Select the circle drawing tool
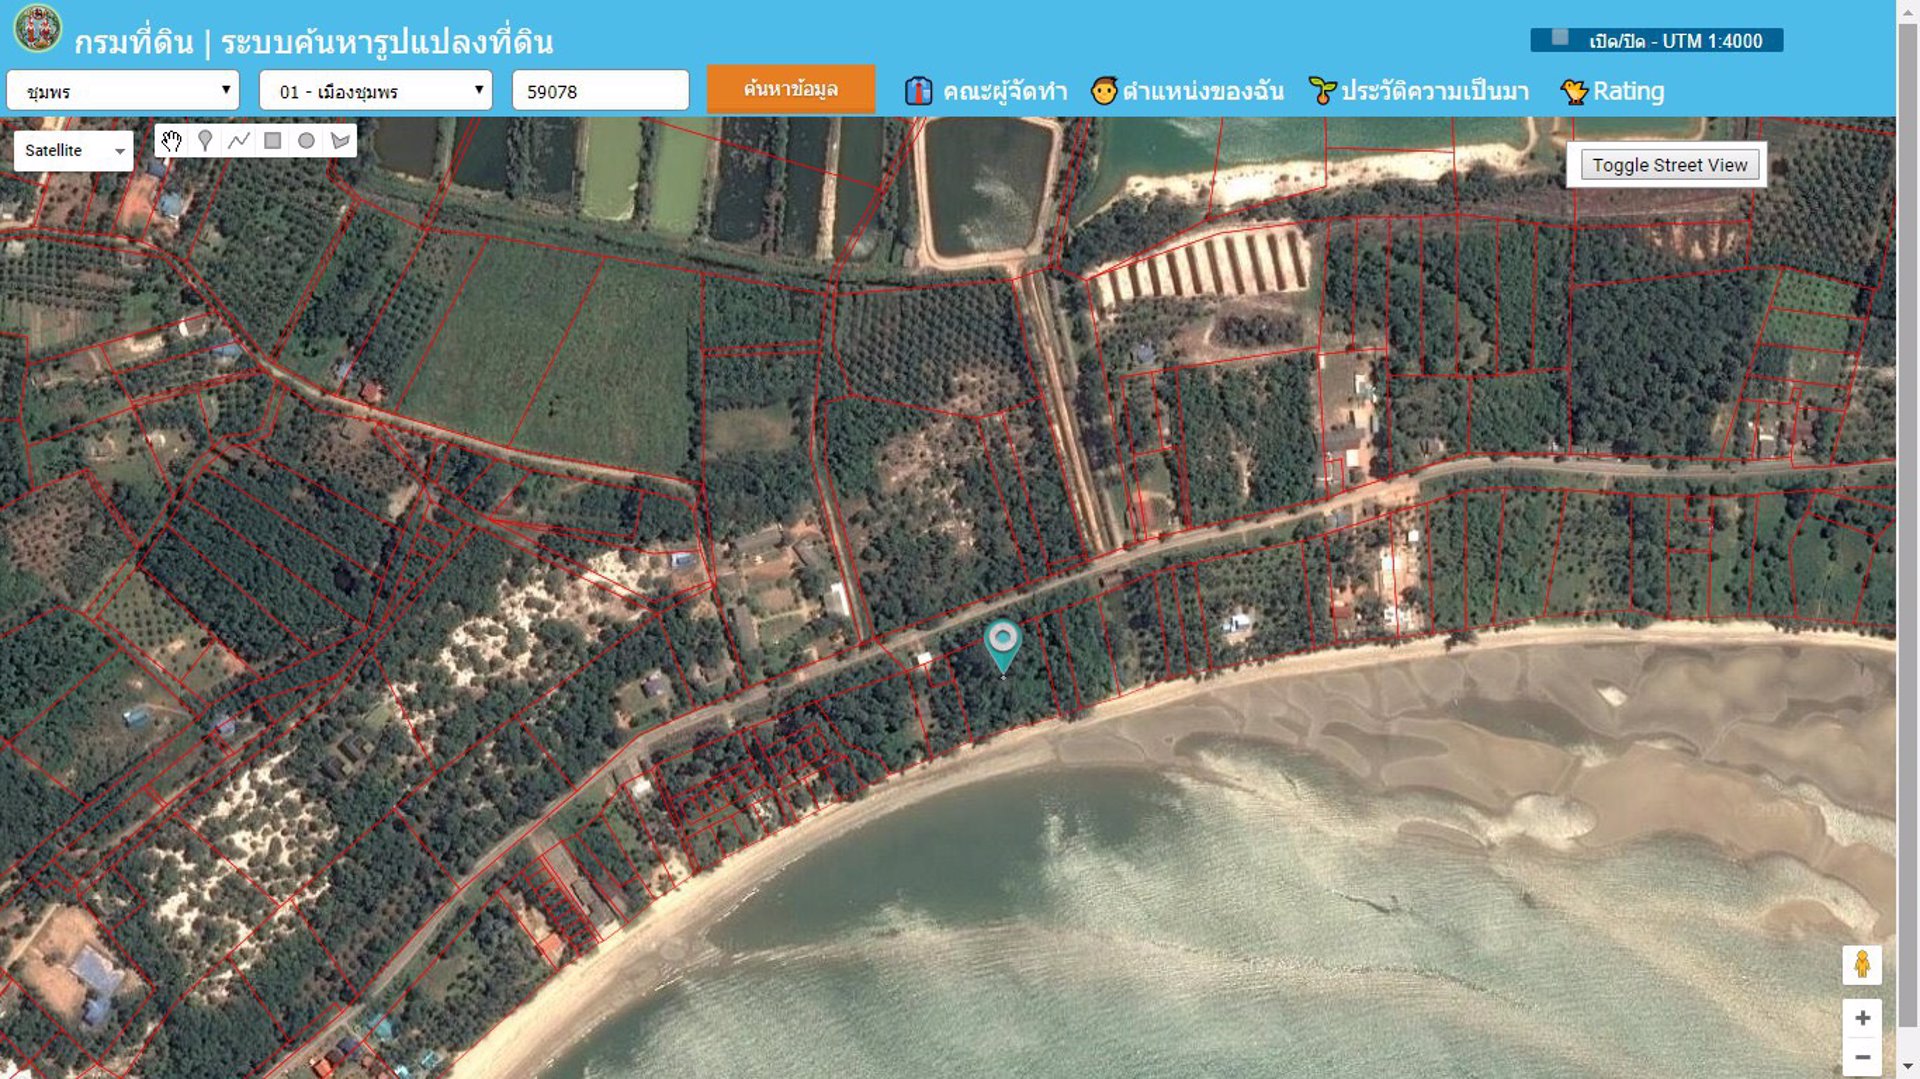This screenshot has height=1079, width=1920. [306, 141]
